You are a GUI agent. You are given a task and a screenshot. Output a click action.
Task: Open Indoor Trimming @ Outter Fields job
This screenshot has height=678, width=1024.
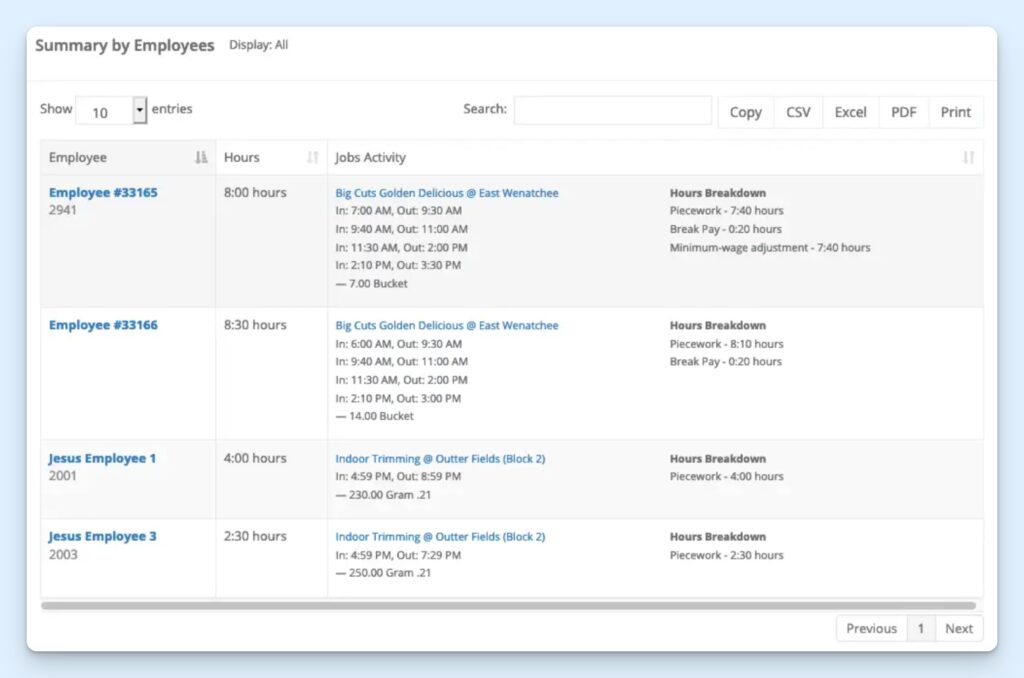[x=440, y=458]
